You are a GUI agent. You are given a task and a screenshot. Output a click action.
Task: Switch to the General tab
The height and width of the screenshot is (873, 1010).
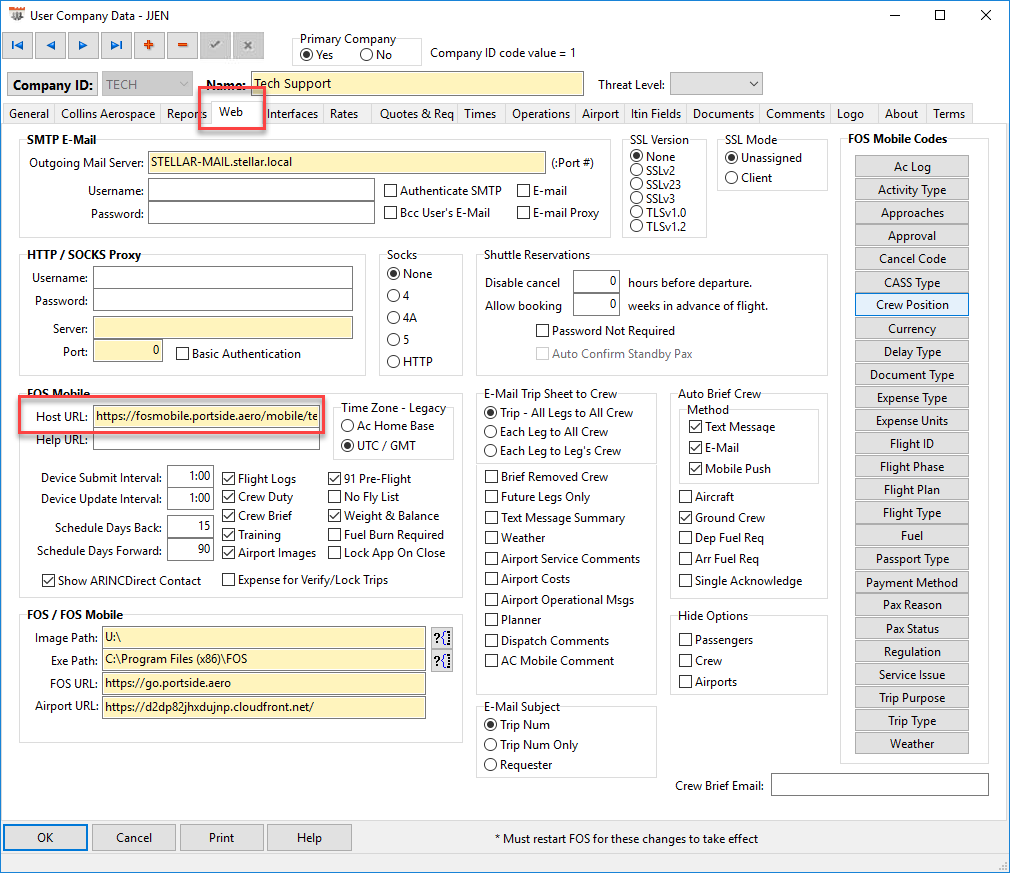pos(29,113)
